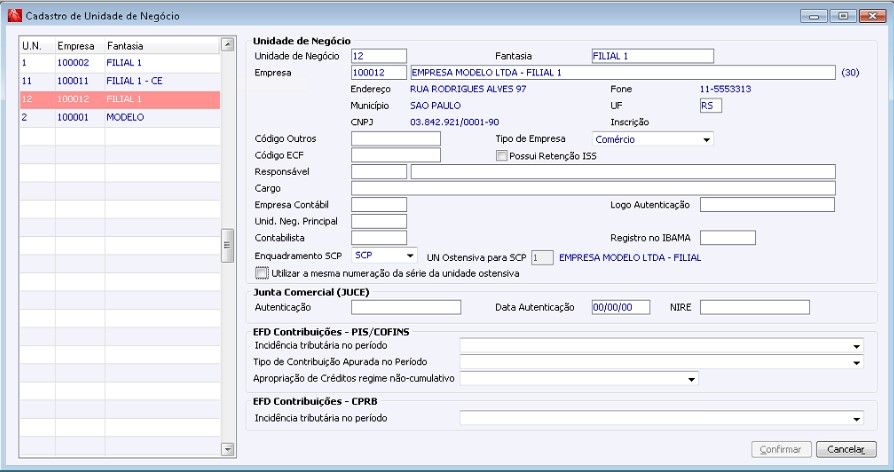This screenshot has width=894, height=472.
Task: Focus JUCE Autenticação field
Action: 405,307
